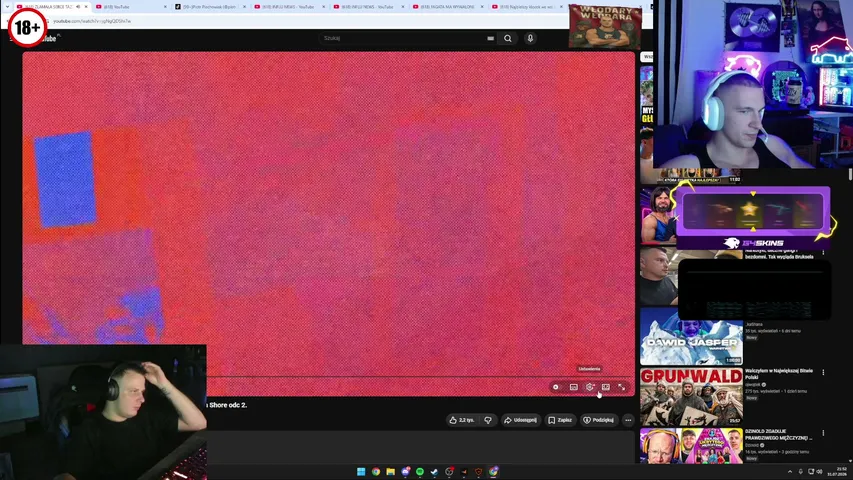Open more actions ellipsis under the video
This screenshot has width=853, height=480.
tap(628, 420)
